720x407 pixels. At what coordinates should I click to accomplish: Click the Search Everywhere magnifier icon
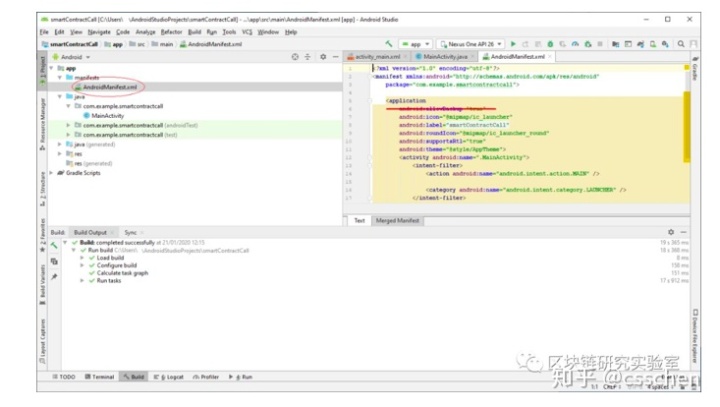click(x=681, y=44)
